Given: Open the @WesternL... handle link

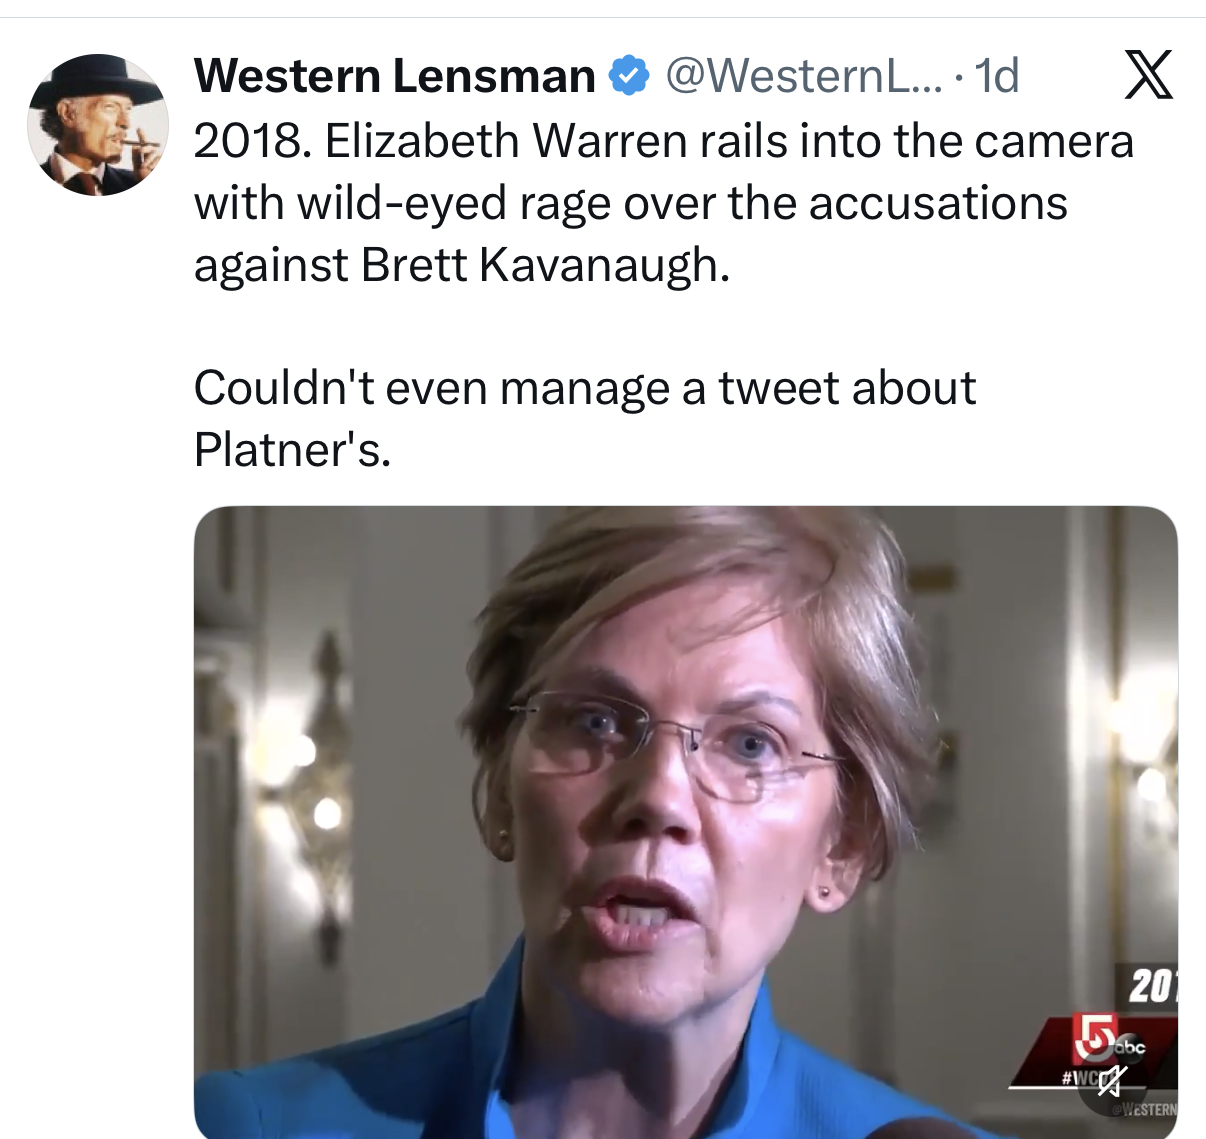Looking at the screenshot, I should click(803, 76).
